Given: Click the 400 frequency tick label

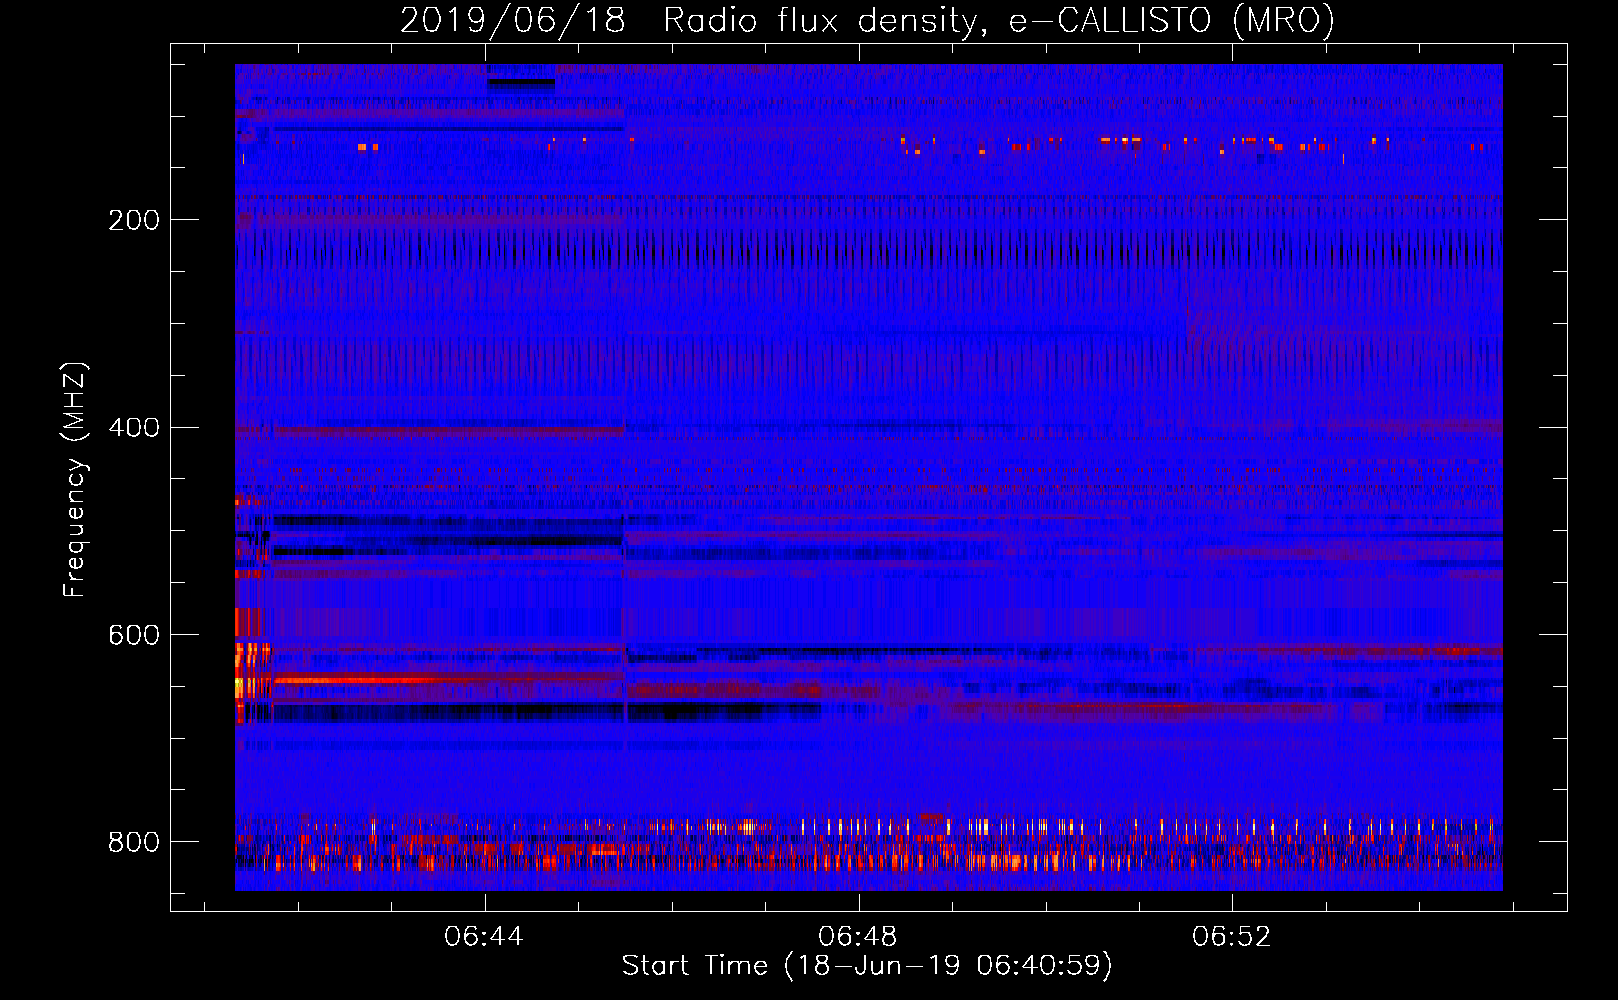Looking at the screenshot, I should pos(134,428).
